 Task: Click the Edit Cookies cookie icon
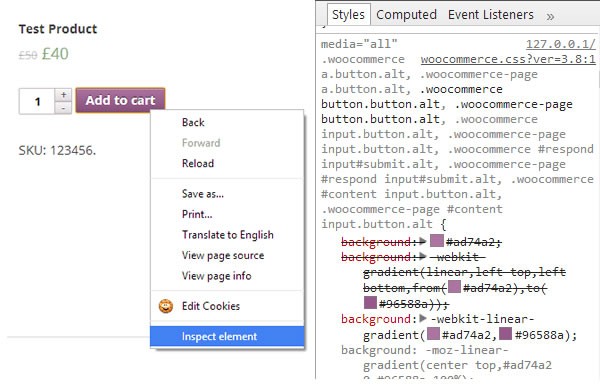[166, 306]
